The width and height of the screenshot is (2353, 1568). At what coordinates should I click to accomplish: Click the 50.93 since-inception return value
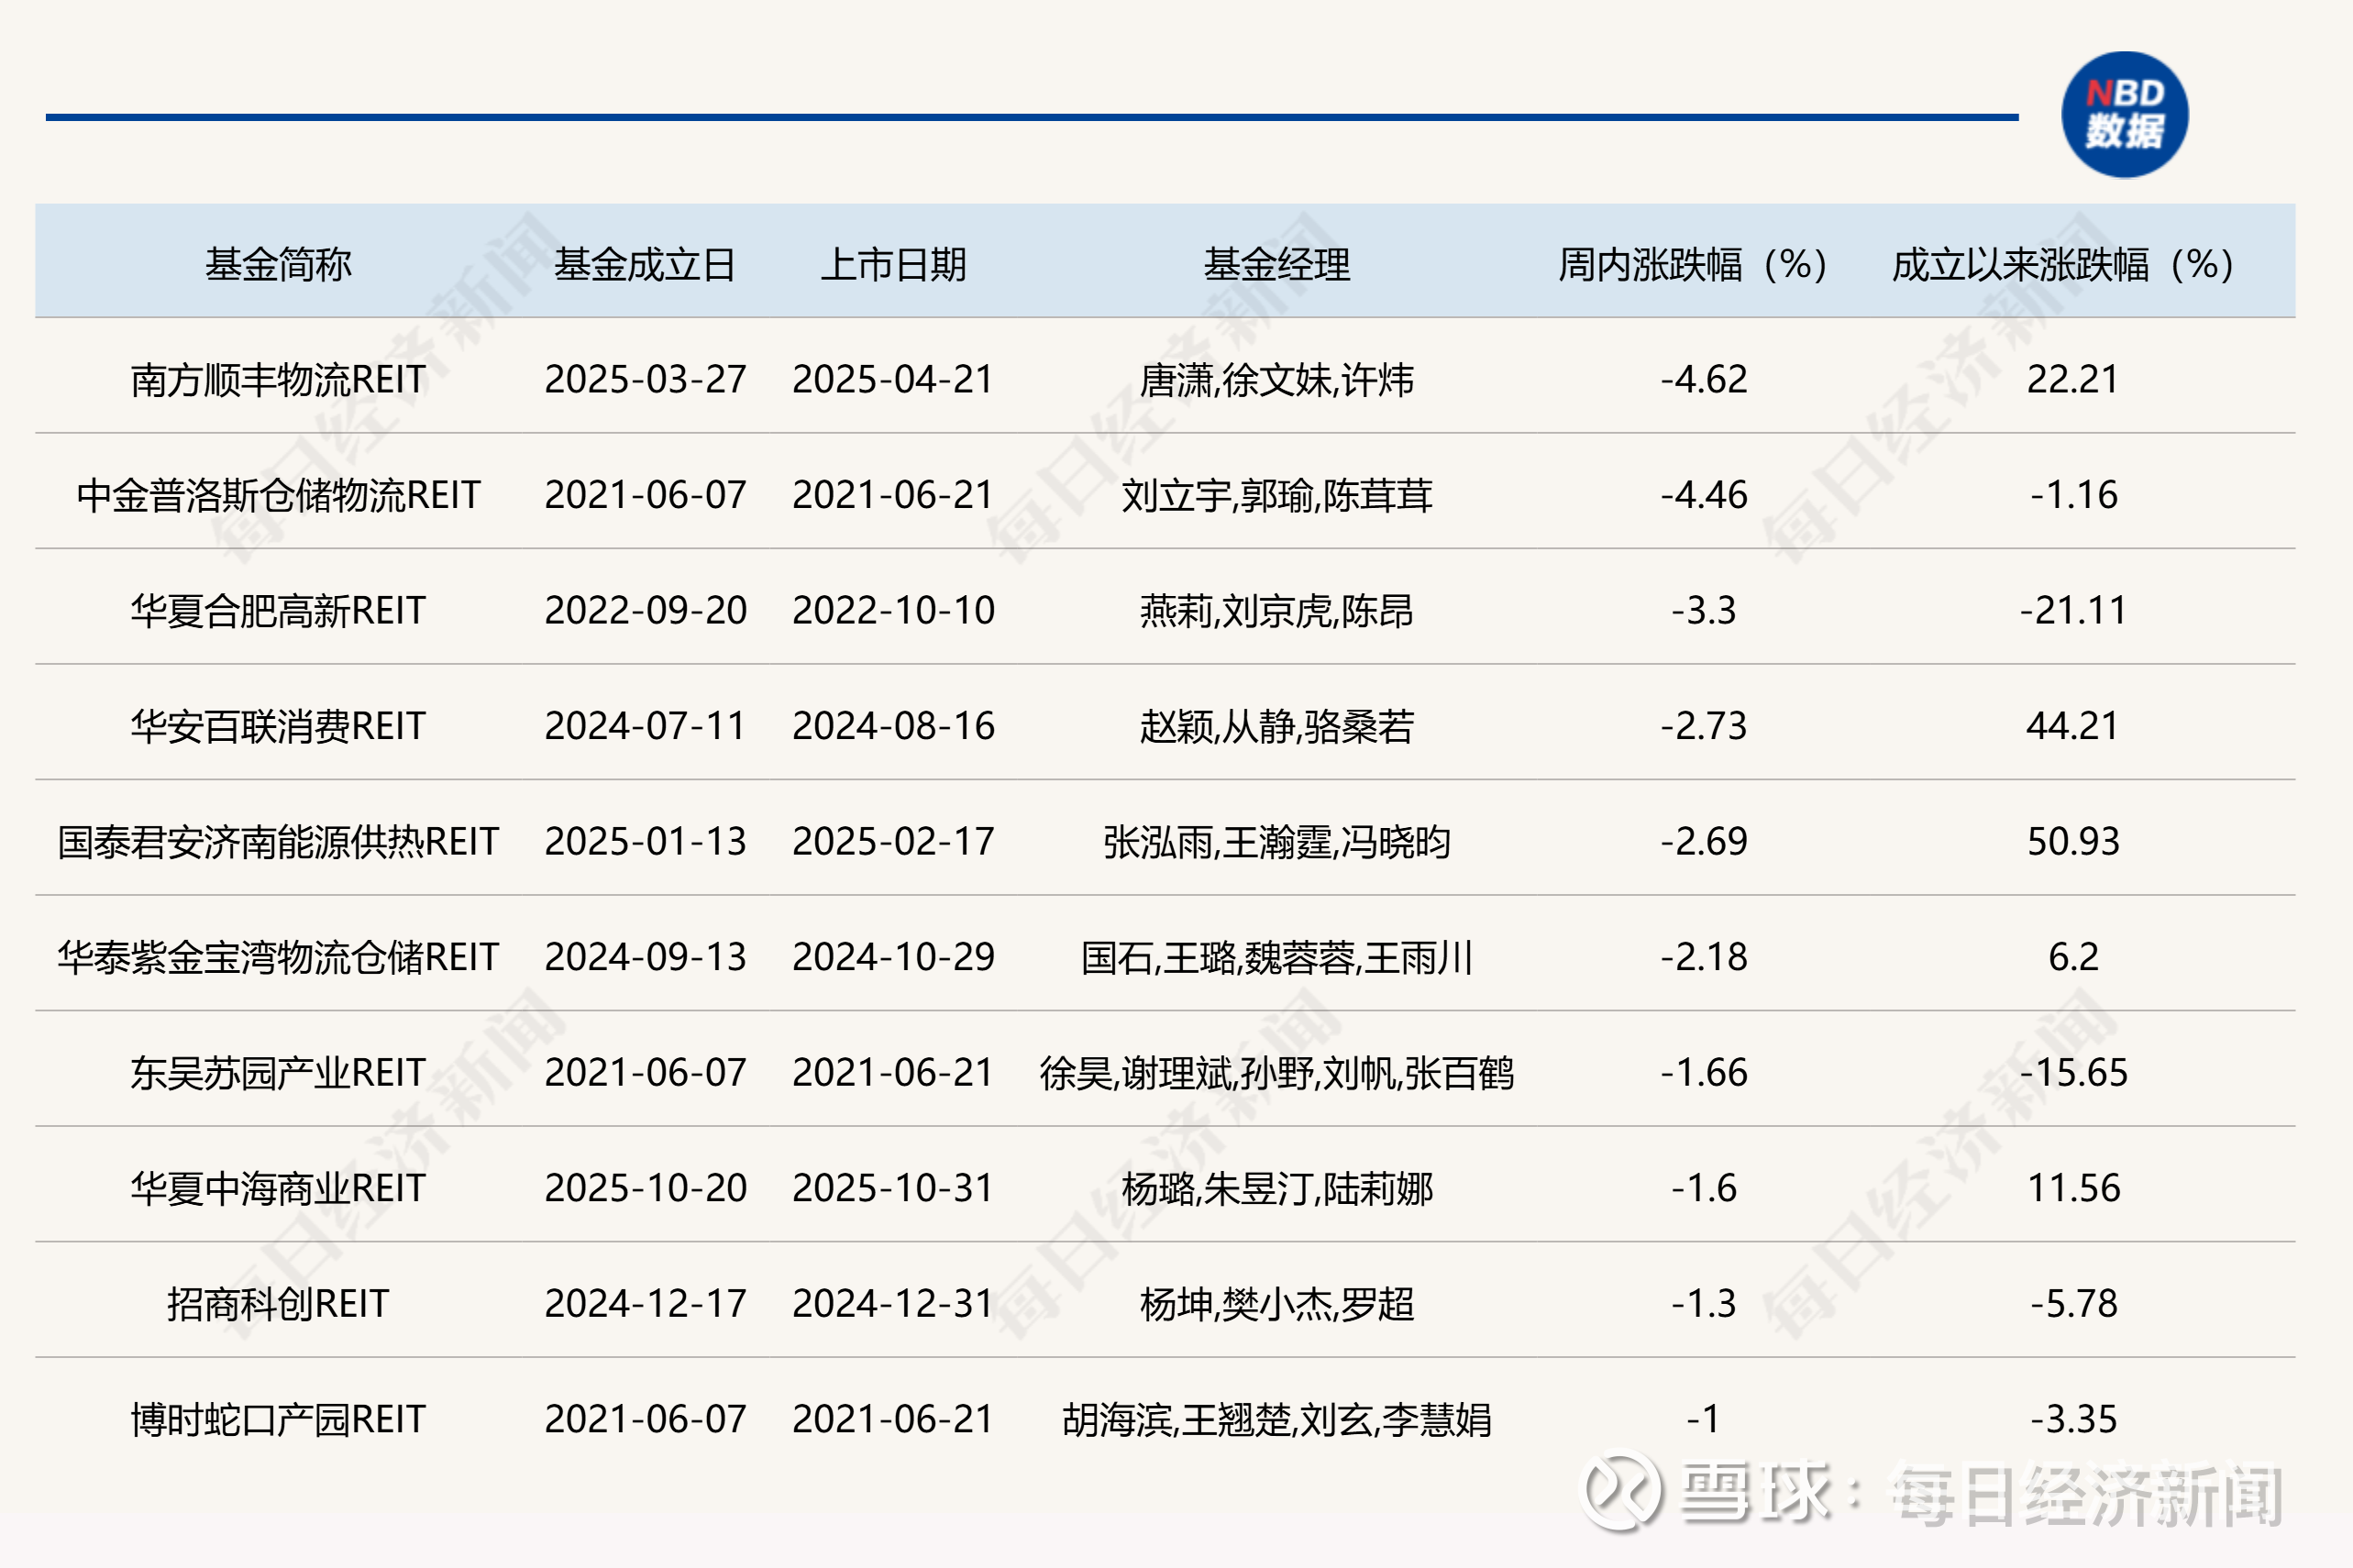tap(2072, 842)
